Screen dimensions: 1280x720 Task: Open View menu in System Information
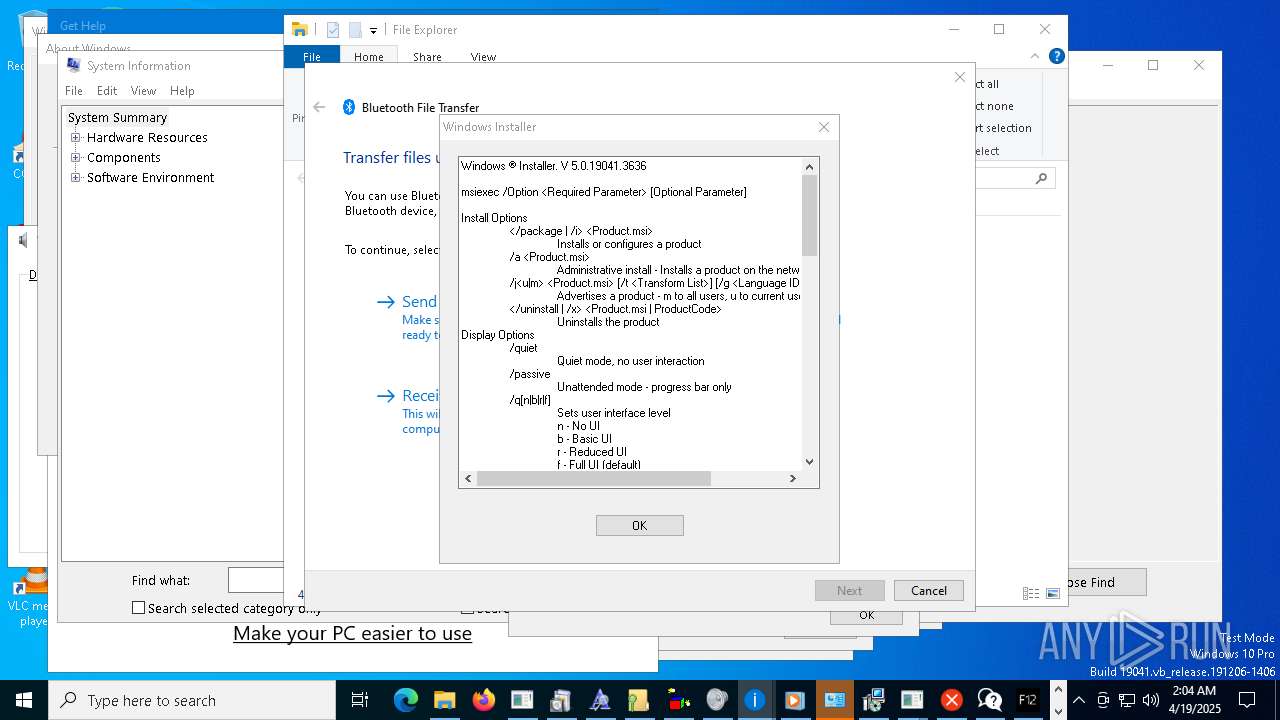point(144,90)
